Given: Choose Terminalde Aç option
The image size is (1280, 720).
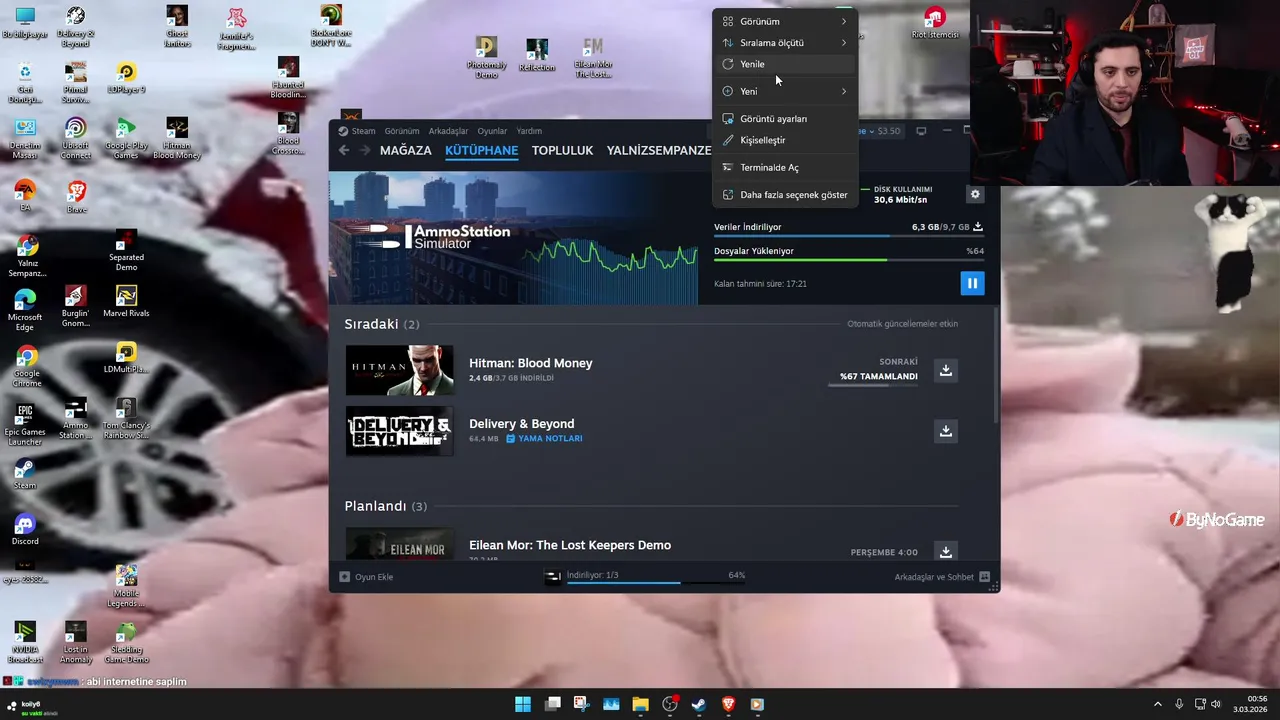Looking at the screenshot, I should pyautogui.click(x=785, y=167).
